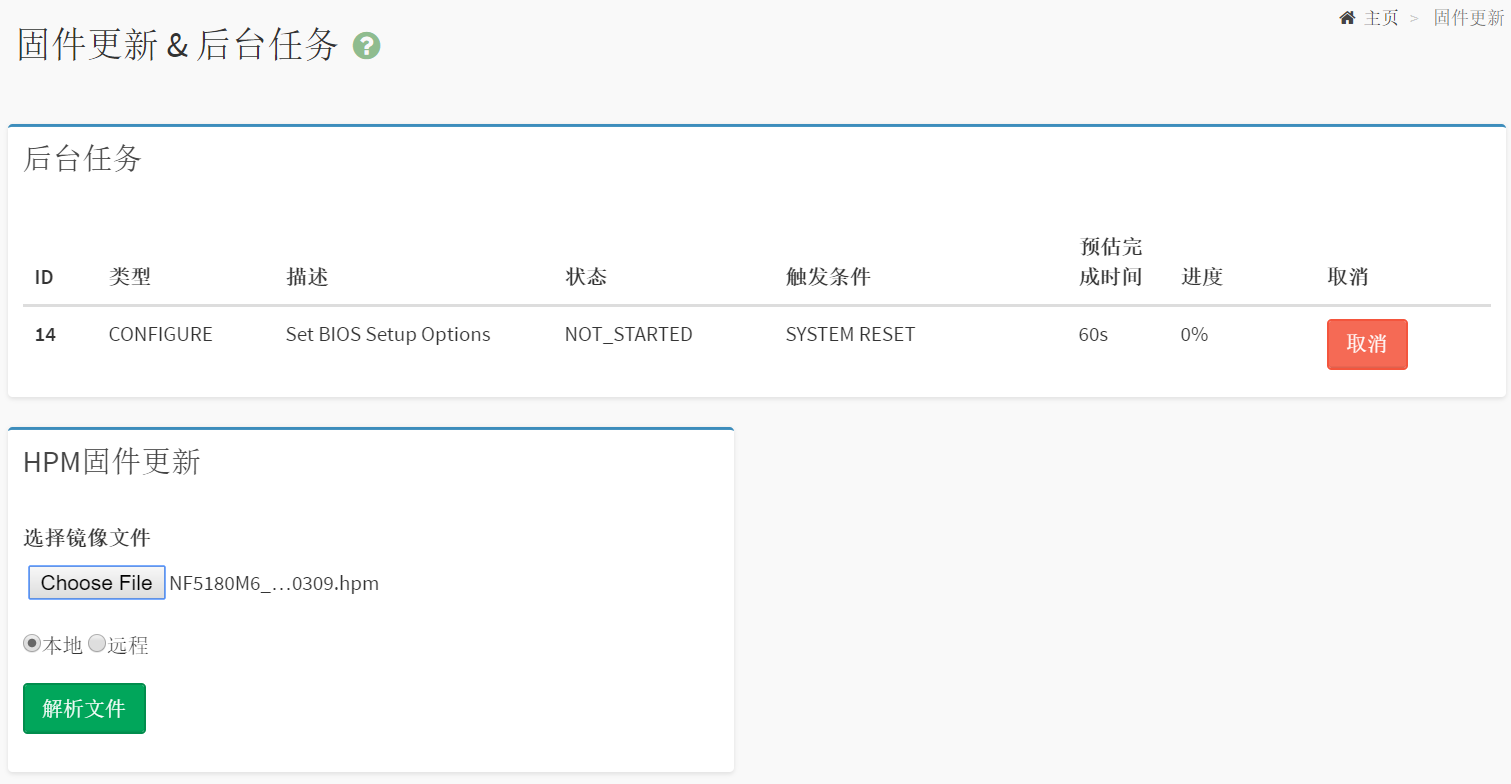Click the task description Set BIOS Setup Options
This screenshot has width=1511, height=784.
(388, 335)
